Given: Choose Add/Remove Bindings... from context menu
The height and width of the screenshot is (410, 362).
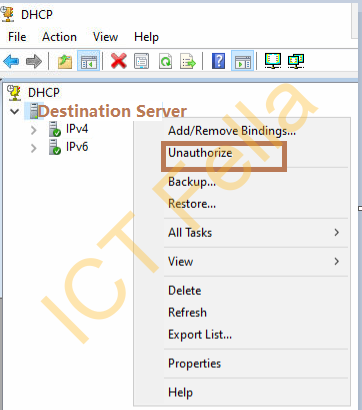Looking at the screenshot, I should tap(242, 131).
